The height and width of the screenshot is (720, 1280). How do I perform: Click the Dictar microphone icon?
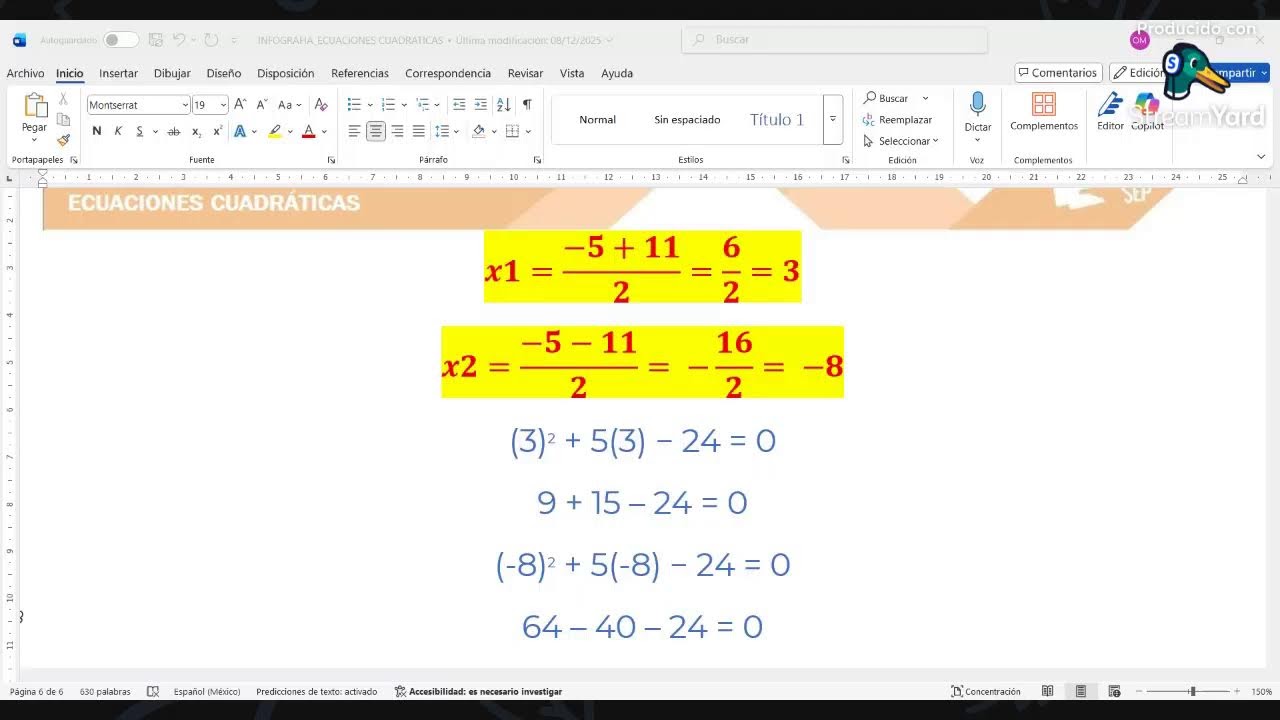977,105
